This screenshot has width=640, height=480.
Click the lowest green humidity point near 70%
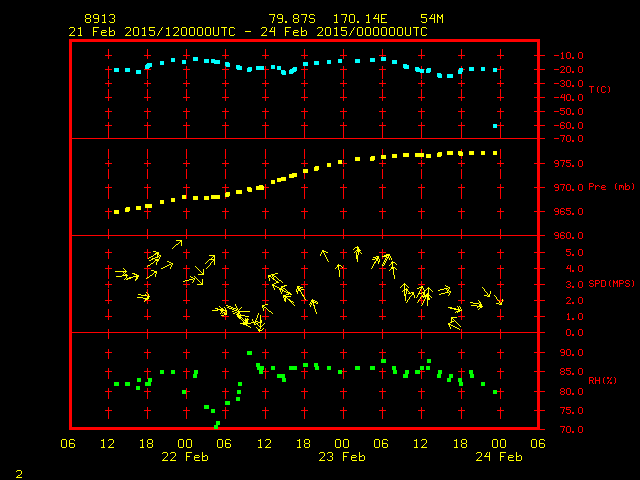point(217,426)
